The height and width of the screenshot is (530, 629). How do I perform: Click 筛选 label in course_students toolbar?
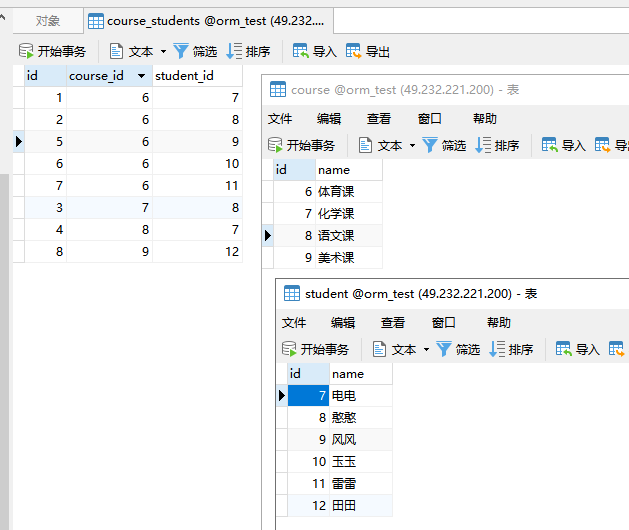tap(205, 52)
